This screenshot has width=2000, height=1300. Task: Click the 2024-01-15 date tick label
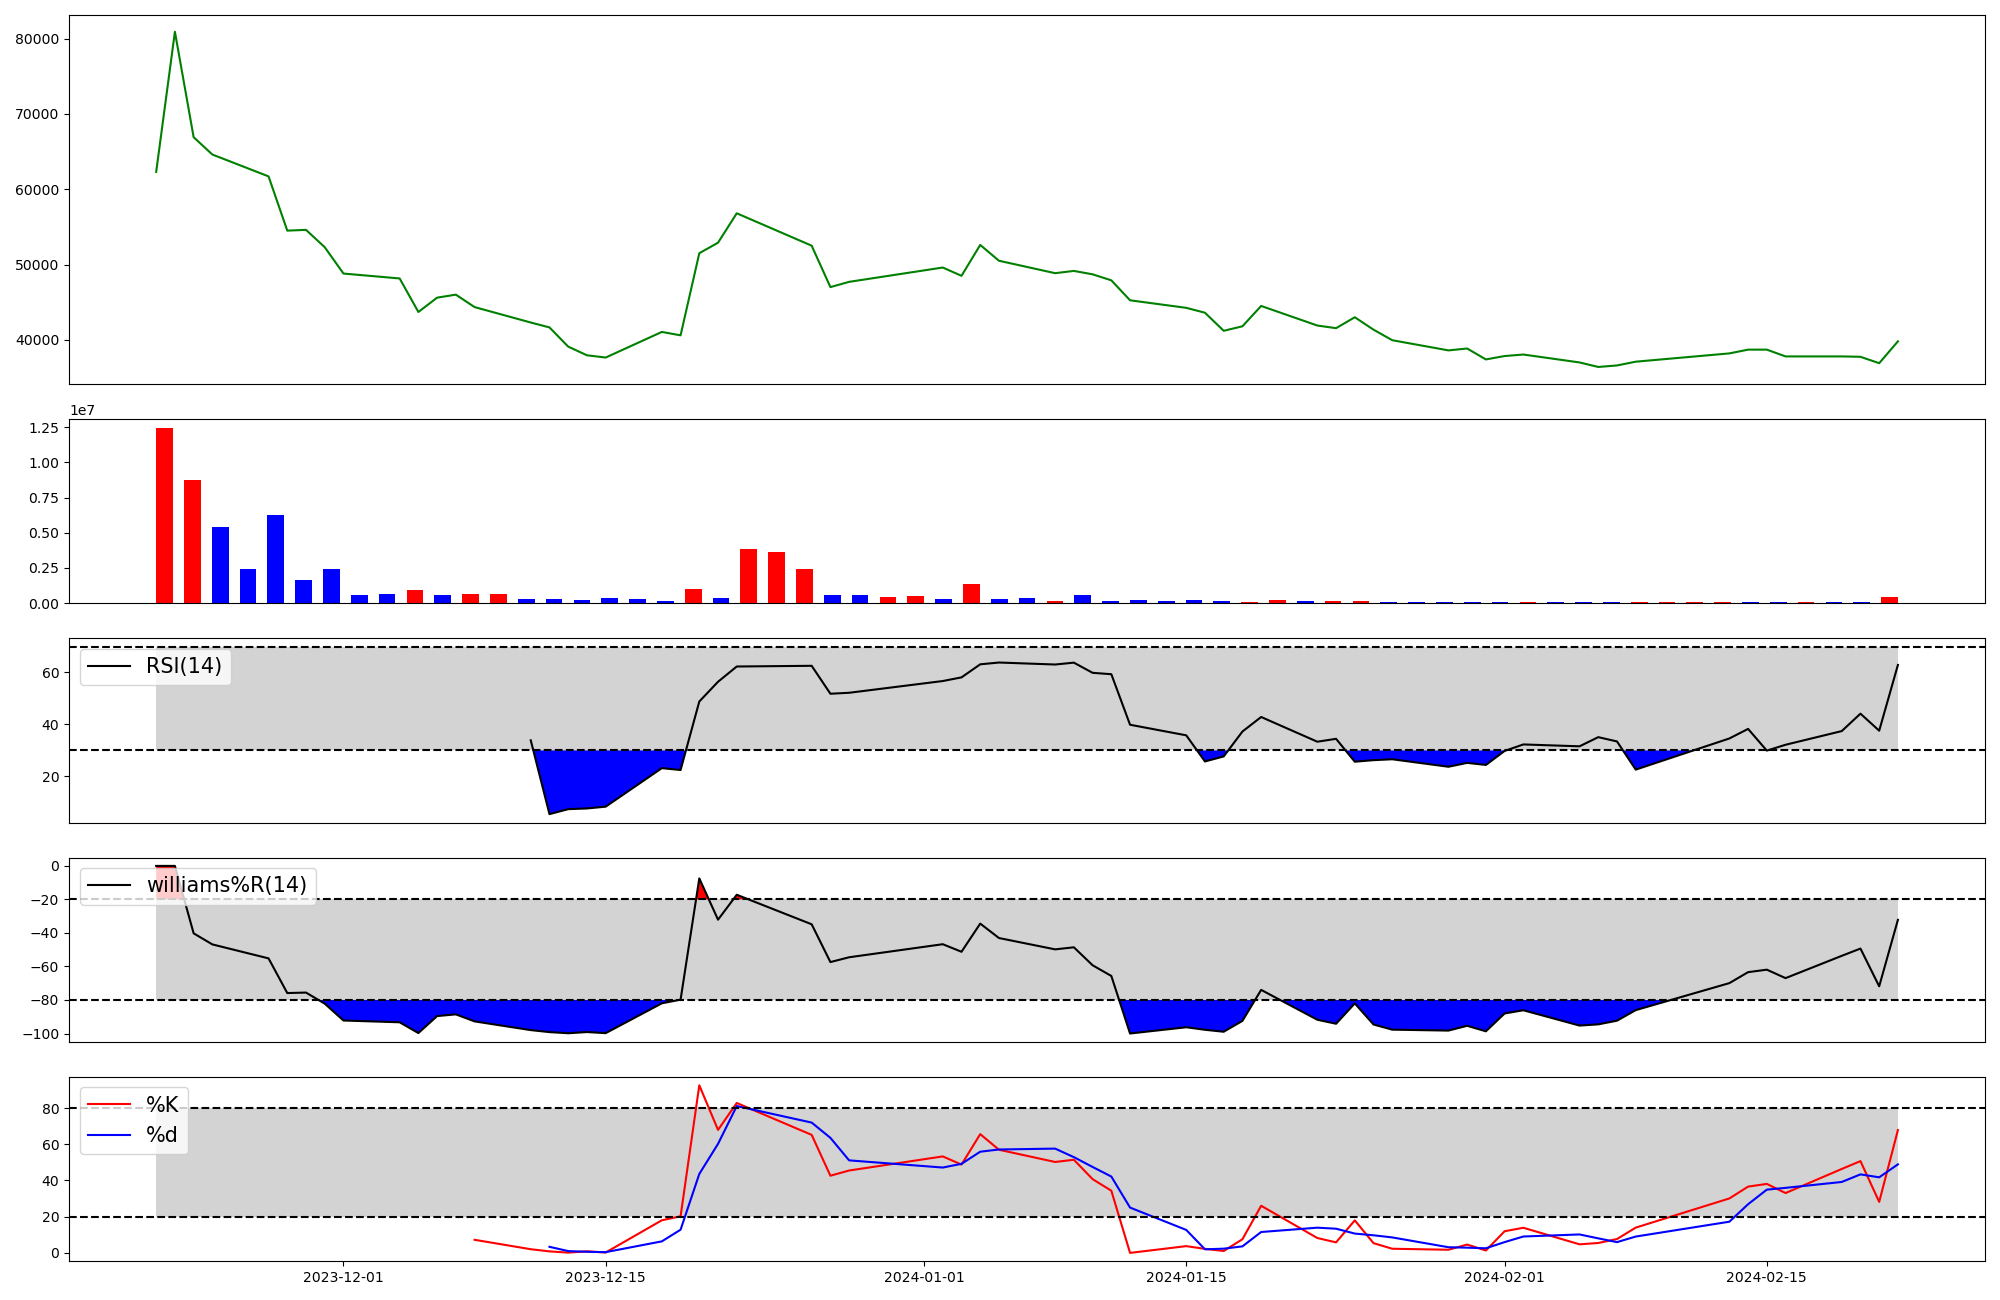click(x=1186, y=1277)
